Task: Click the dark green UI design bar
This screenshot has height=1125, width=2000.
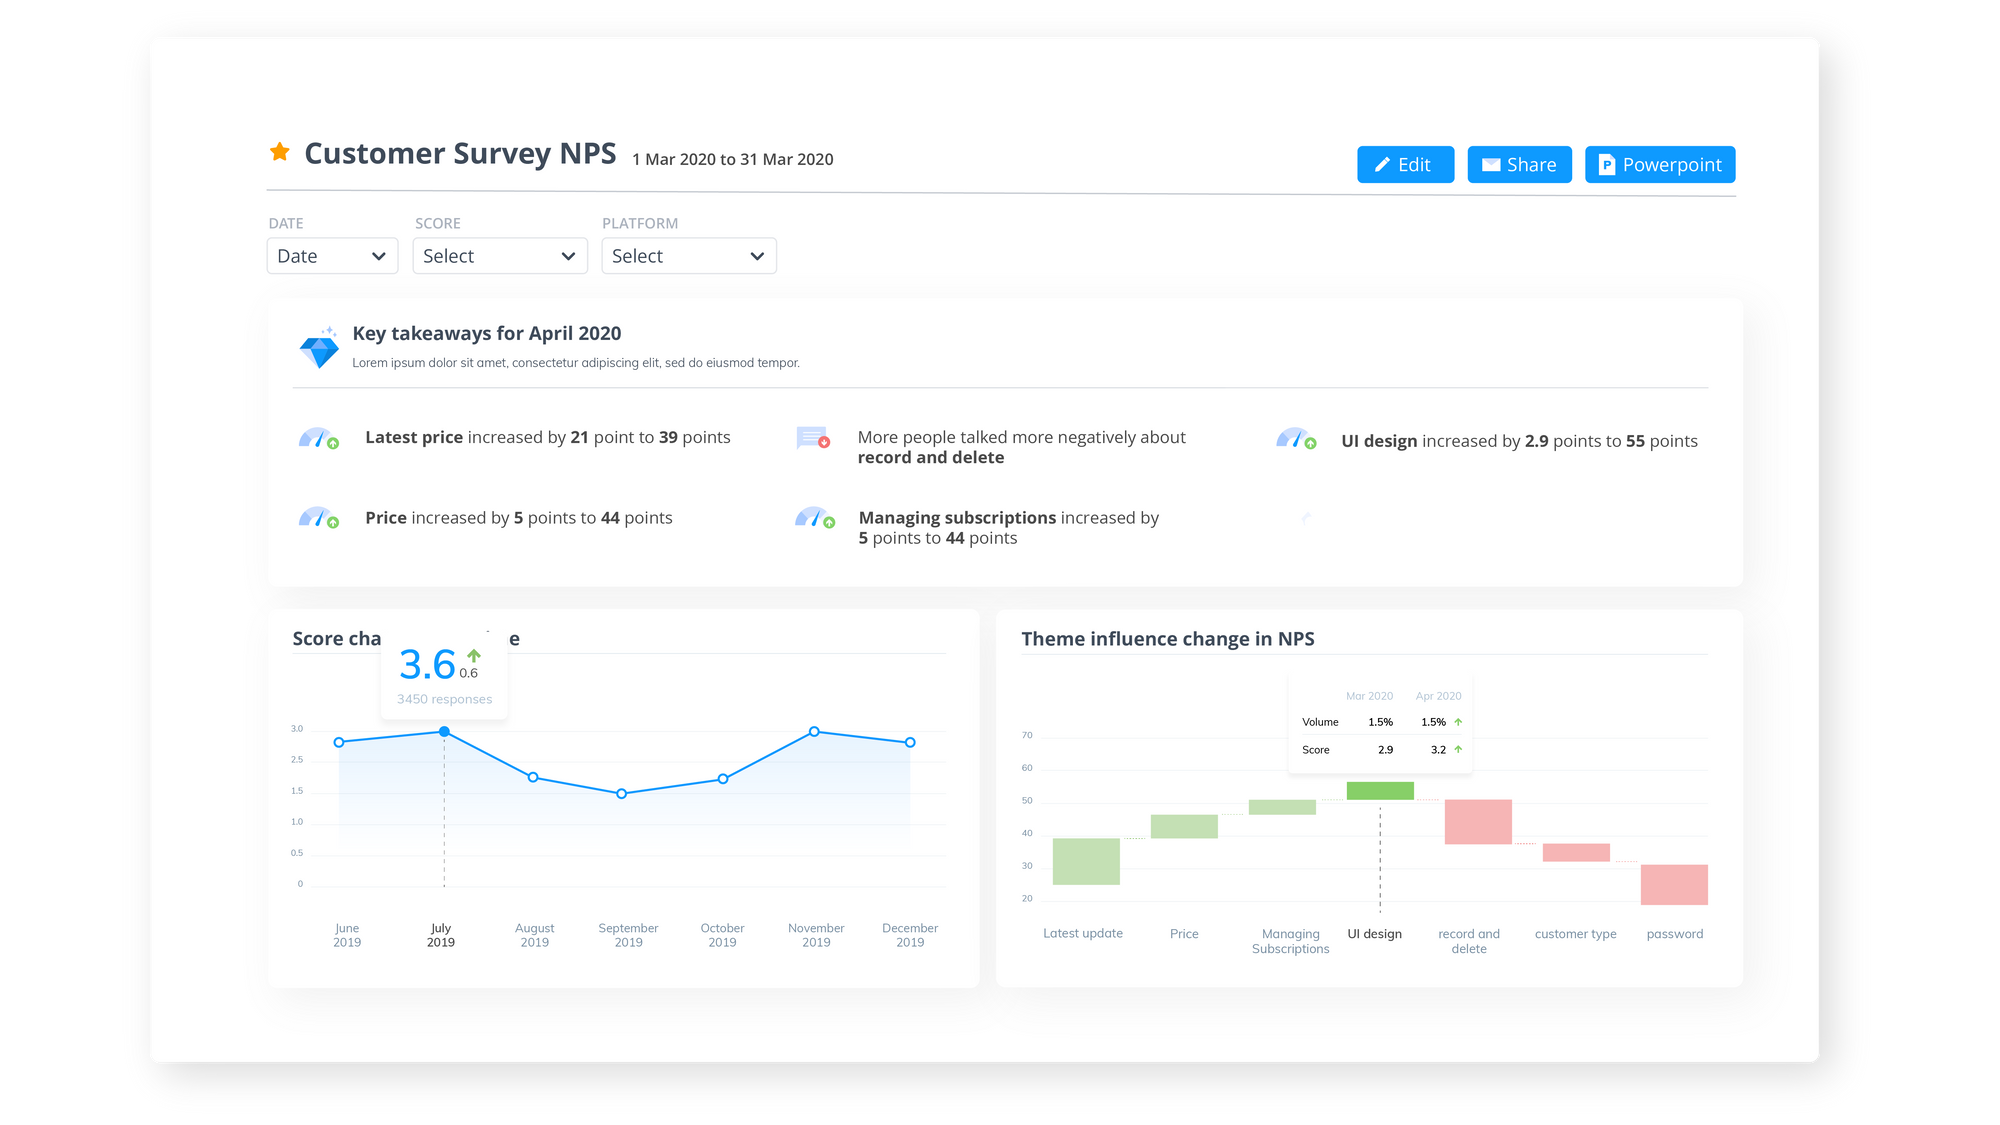Action: tap(1380, 790)
